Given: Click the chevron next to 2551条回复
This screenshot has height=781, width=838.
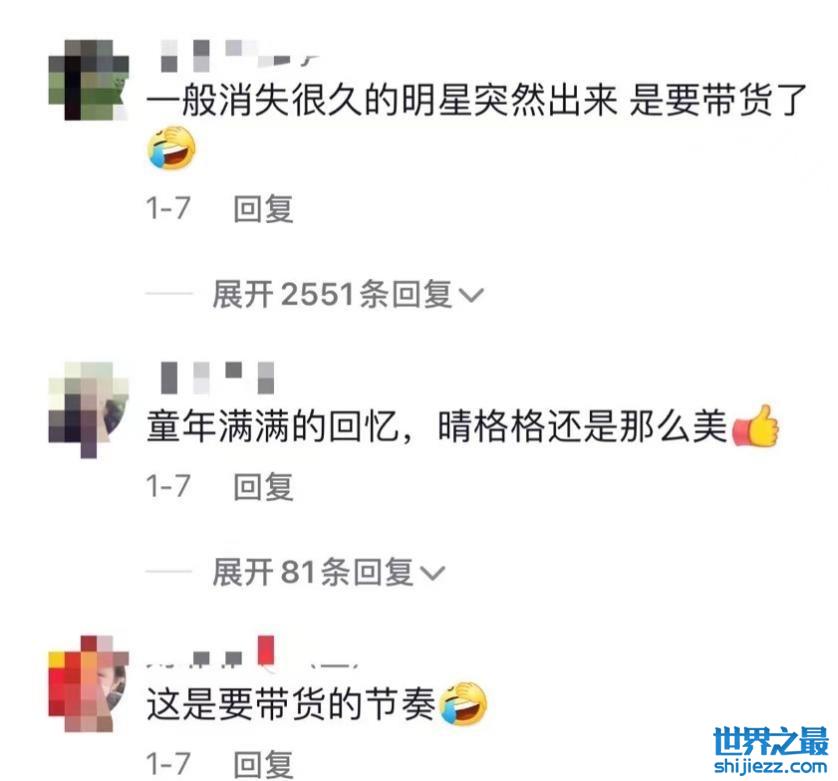Looking at the screenshot, I should pos(471,295).
